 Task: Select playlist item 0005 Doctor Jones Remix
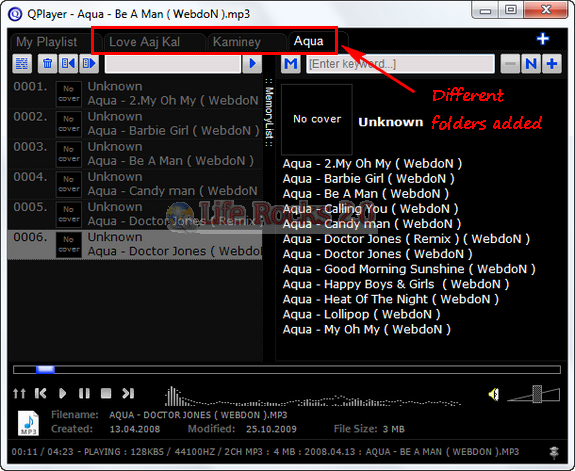(135, 214)
